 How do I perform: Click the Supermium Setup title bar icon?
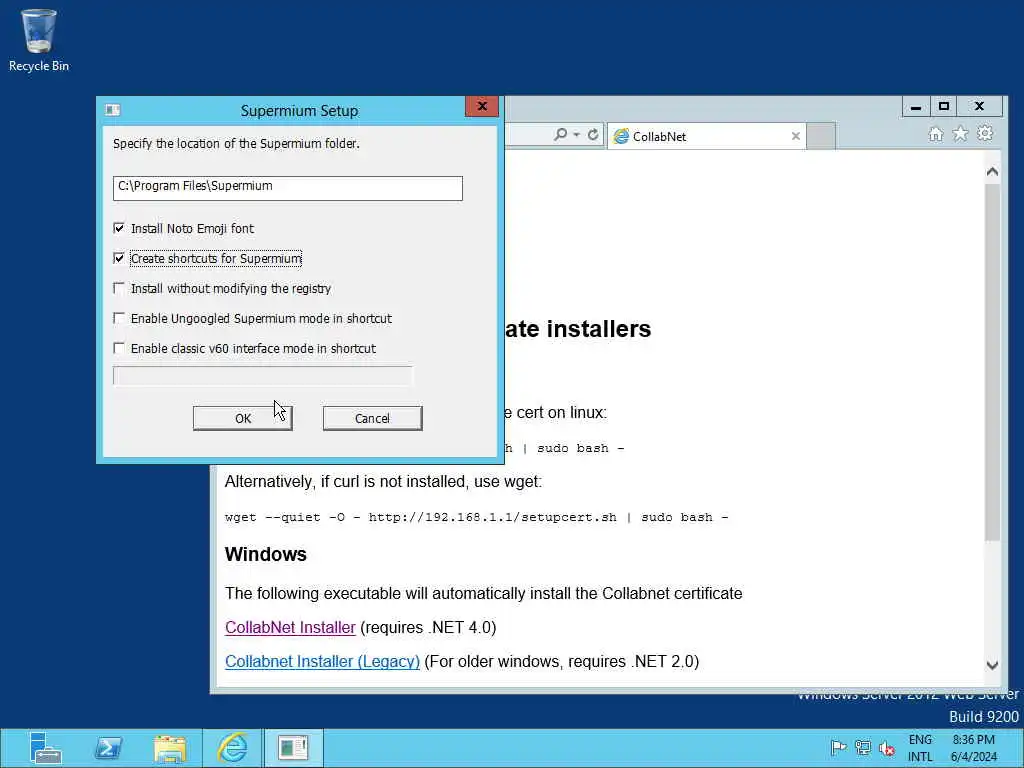pyautogui.click(x=112, y=110)
